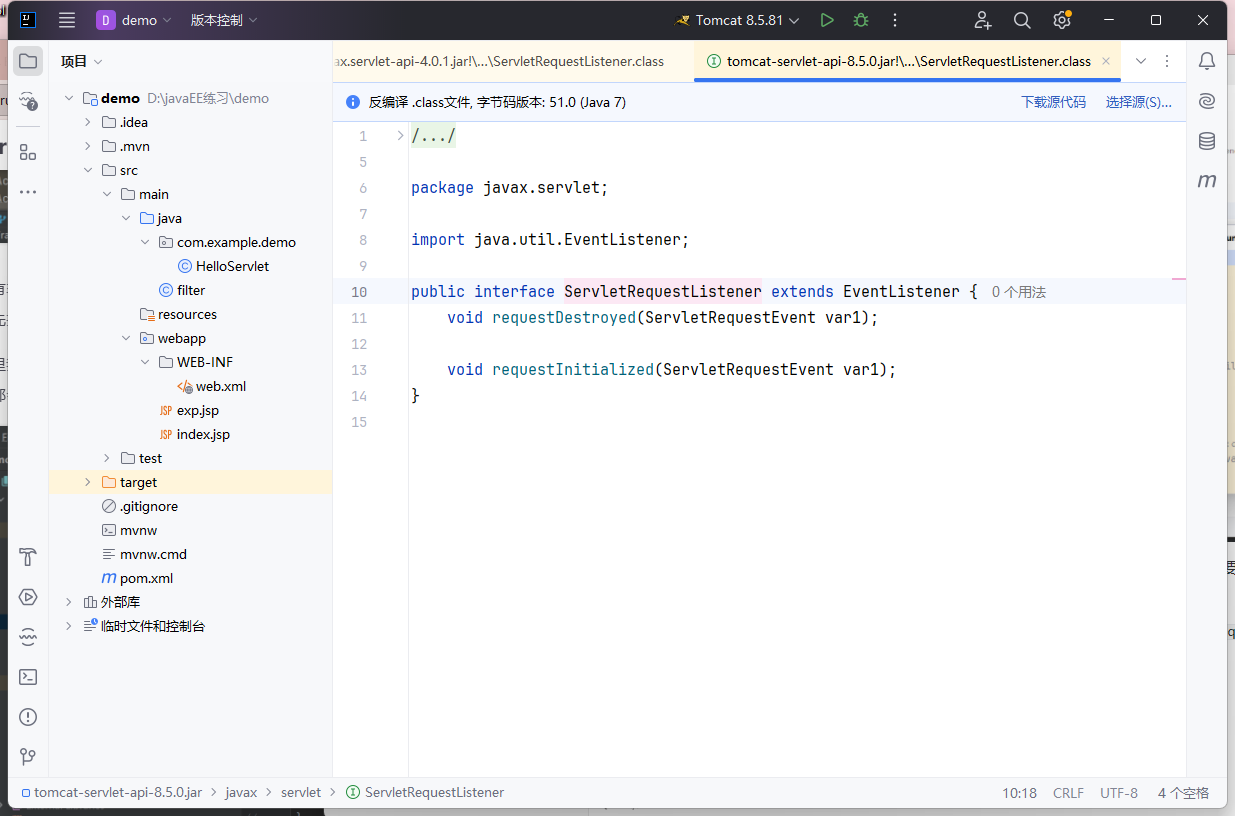Open the Git version control tool window
The width and height of the screenshot is (1235, 816).
pyautogui.click(x=28, y=757)
